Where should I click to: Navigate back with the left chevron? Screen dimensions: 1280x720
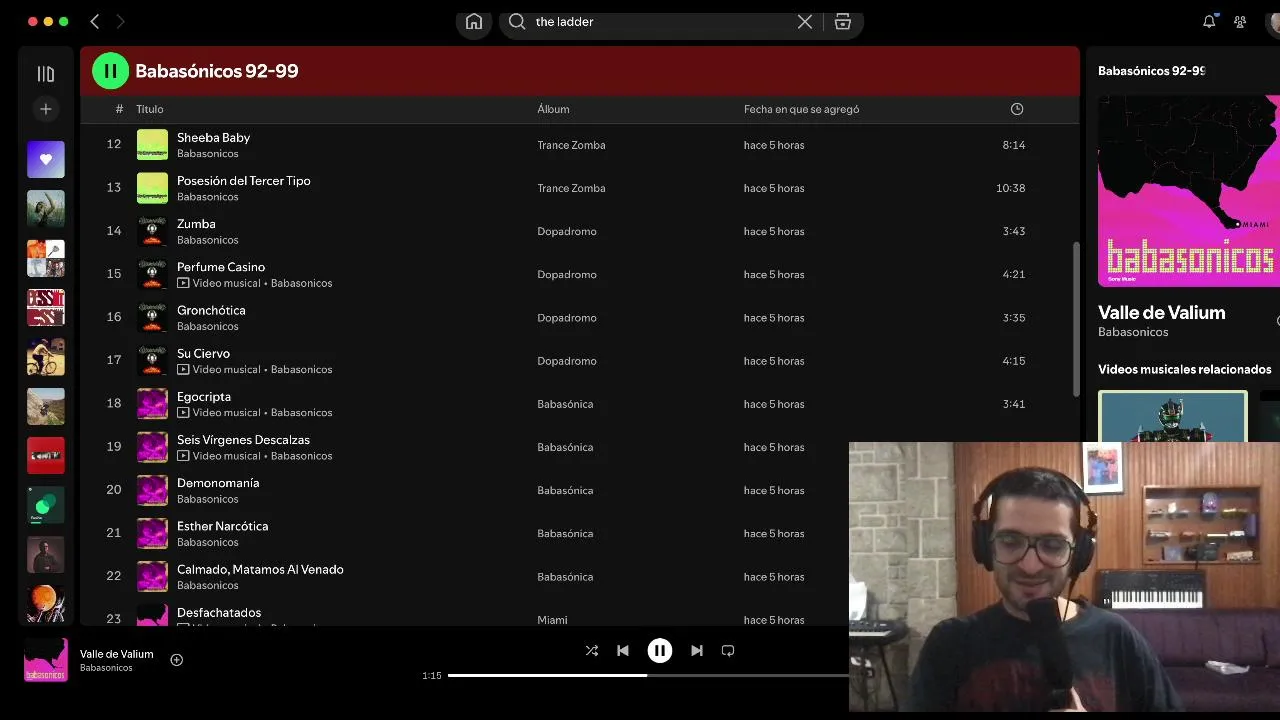coord(95,22)
